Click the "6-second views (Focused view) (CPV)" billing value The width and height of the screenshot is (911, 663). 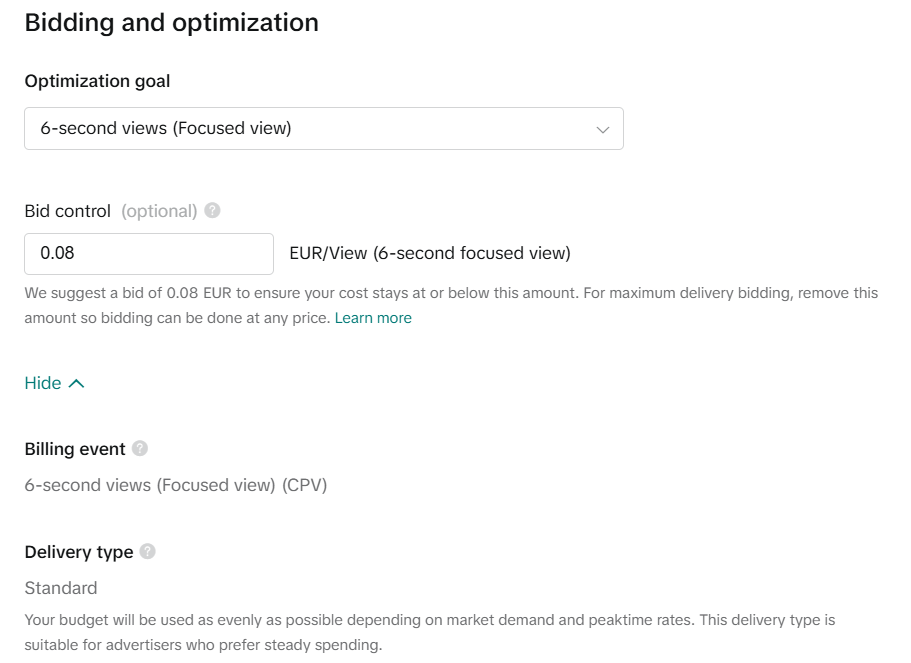click(176, 485)
